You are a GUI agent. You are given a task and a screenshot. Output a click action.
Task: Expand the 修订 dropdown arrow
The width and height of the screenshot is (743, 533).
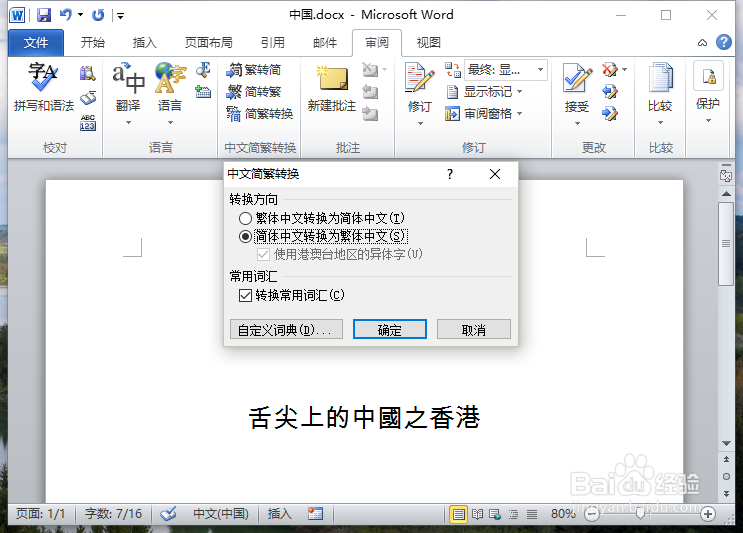[x=420, y=123]
